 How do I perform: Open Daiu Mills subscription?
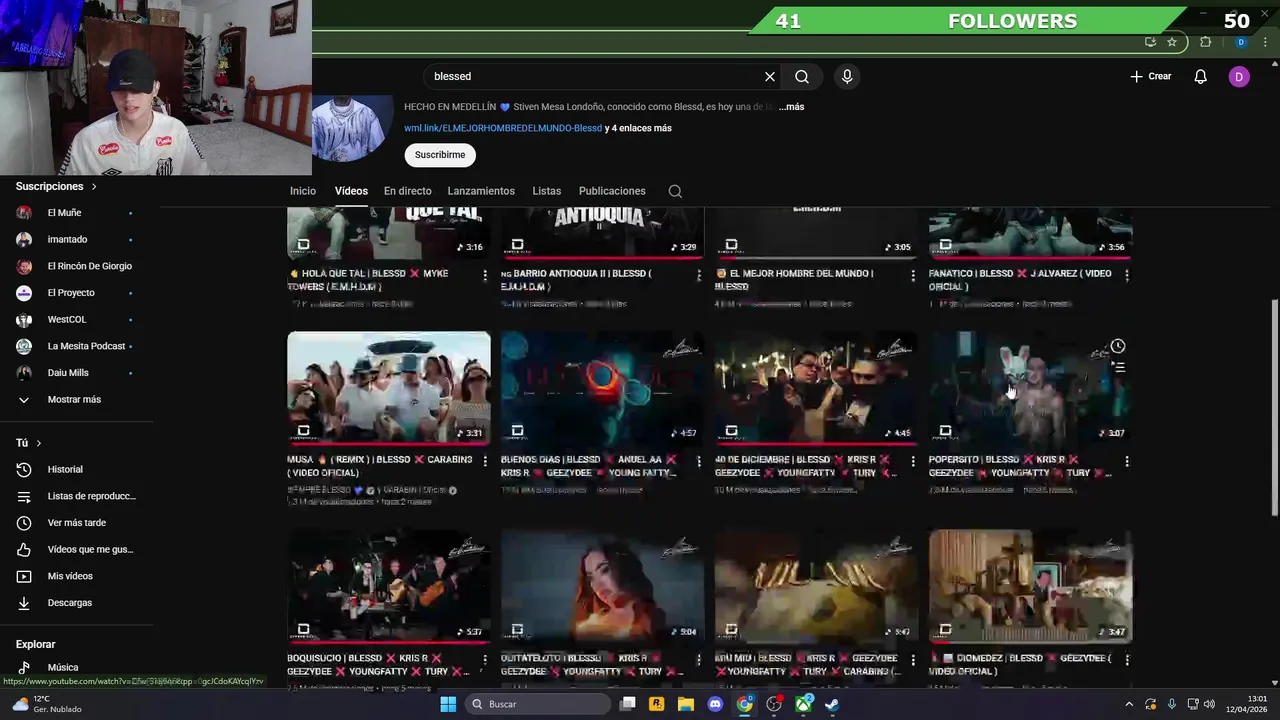point(77,373)
